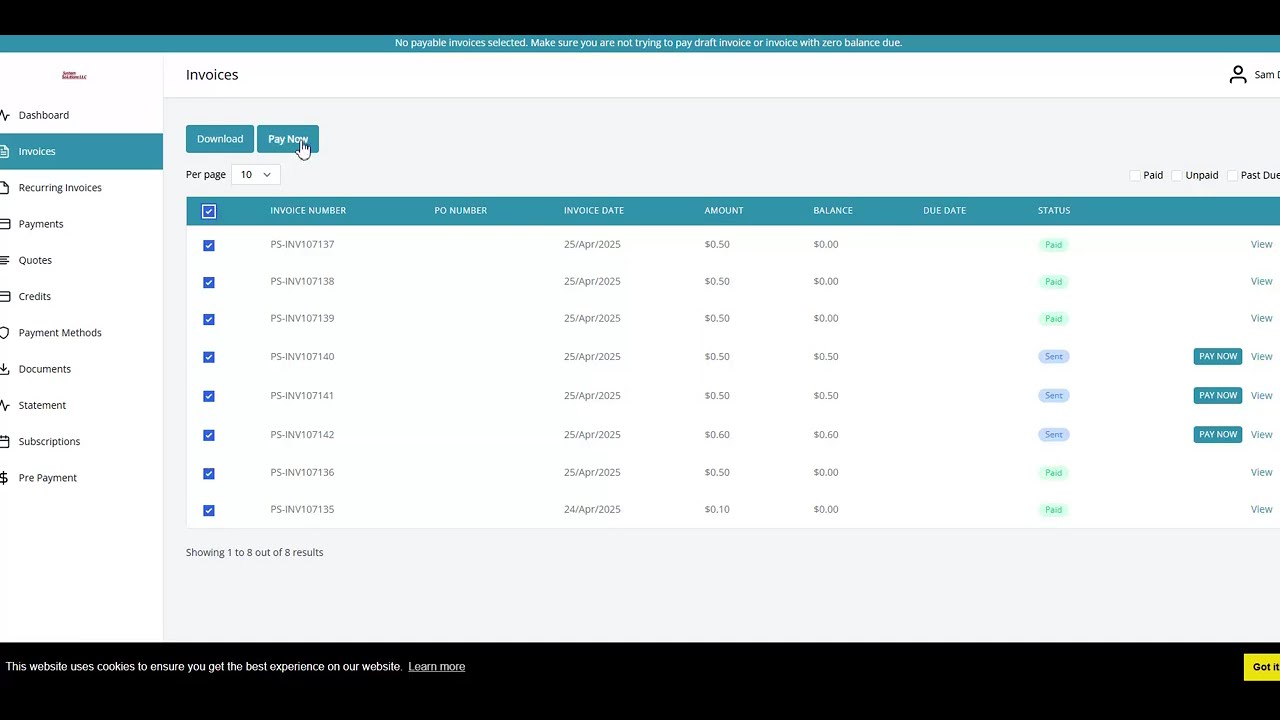Click the Subscriptions calendar icon
The height and width of the screenshot is (720, 1280).
pyautogui.click(x=5, y=442)
